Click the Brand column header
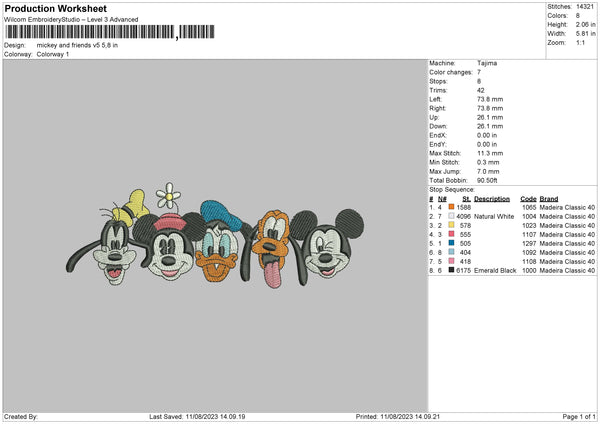 point(551,198)
